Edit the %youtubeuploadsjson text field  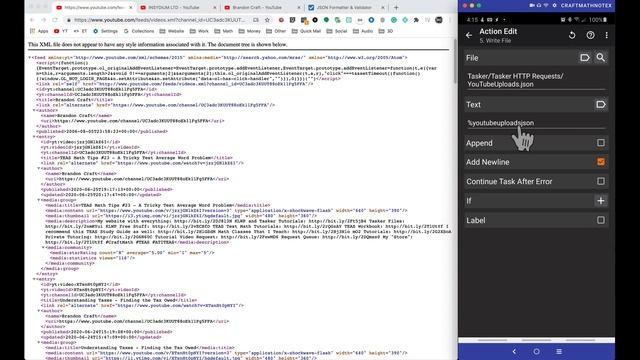coord(536,123)
